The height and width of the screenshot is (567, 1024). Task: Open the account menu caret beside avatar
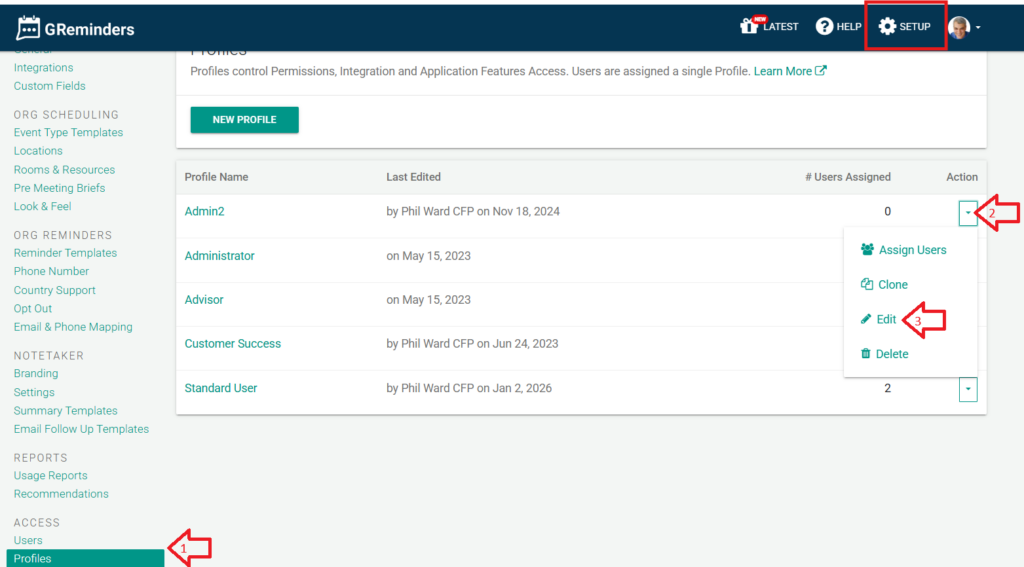click(978, 28)
